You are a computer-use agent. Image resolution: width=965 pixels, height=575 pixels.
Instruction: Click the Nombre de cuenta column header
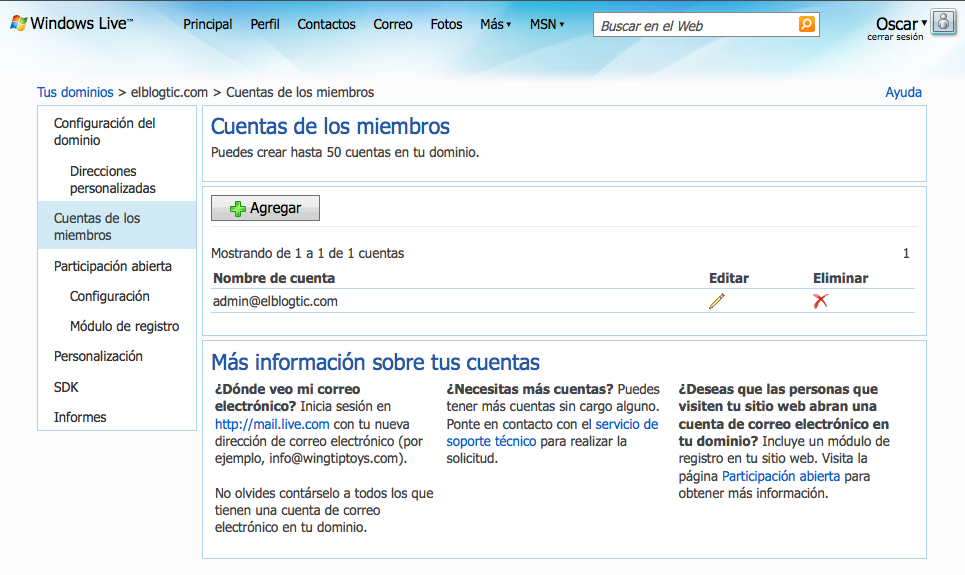(x=274, y=278)
